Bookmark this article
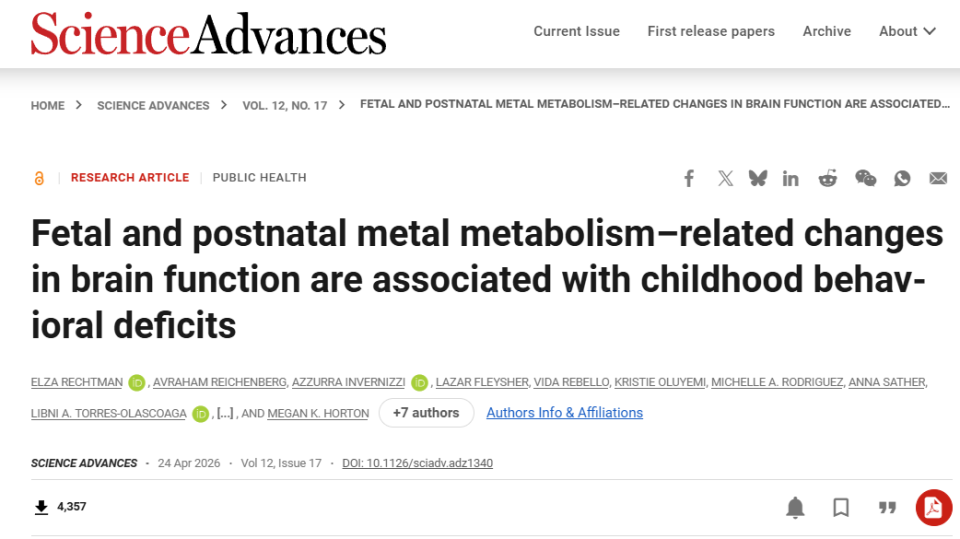 click(841, 507)
